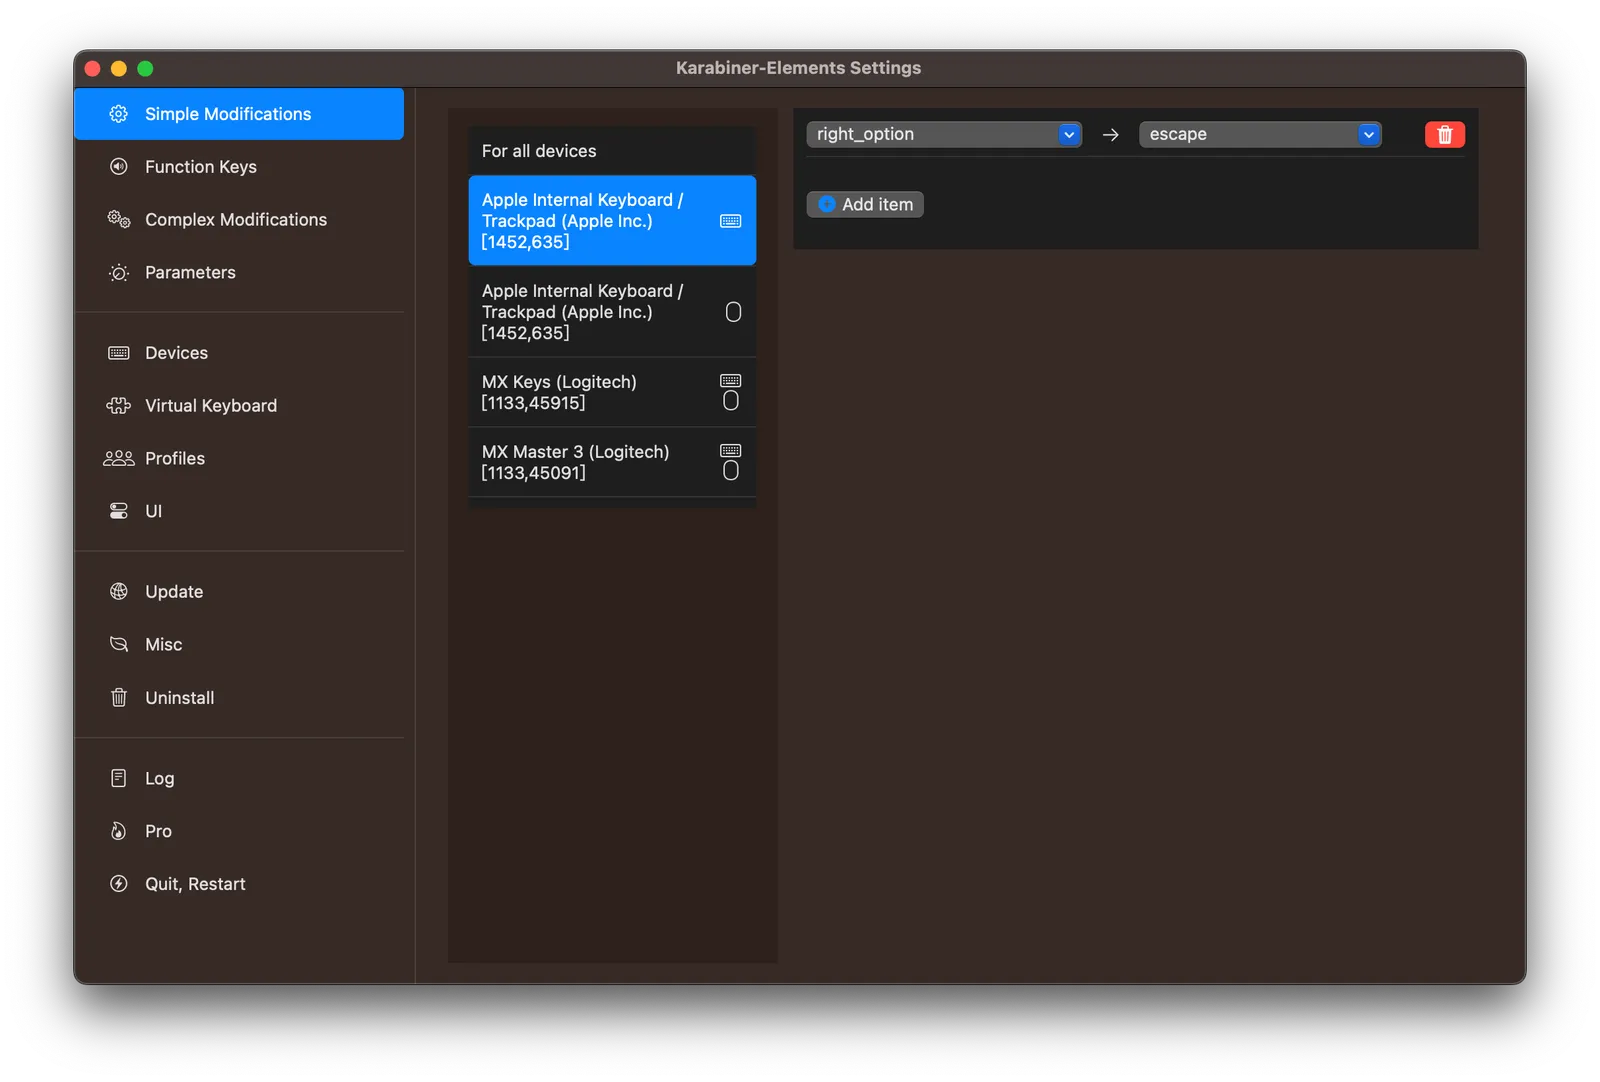Screen dimensions: 1600x1082
Task: Select MX Keys (Logitech) device
Action: pyautogui.click(x=611, y=392)
